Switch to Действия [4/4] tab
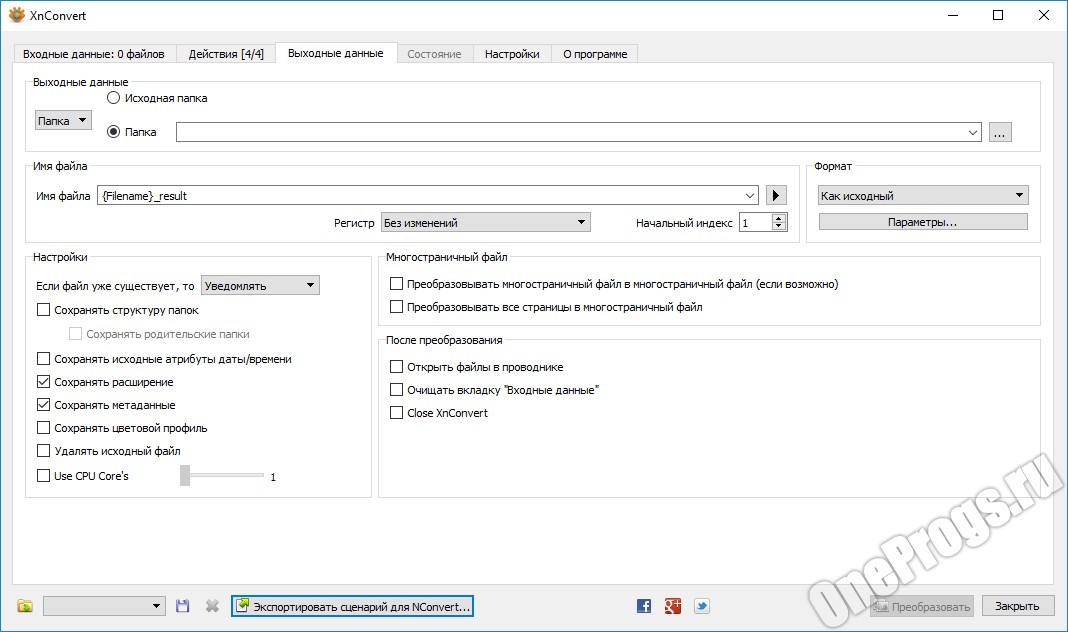The image size is (1068, 632). [226, 54]
